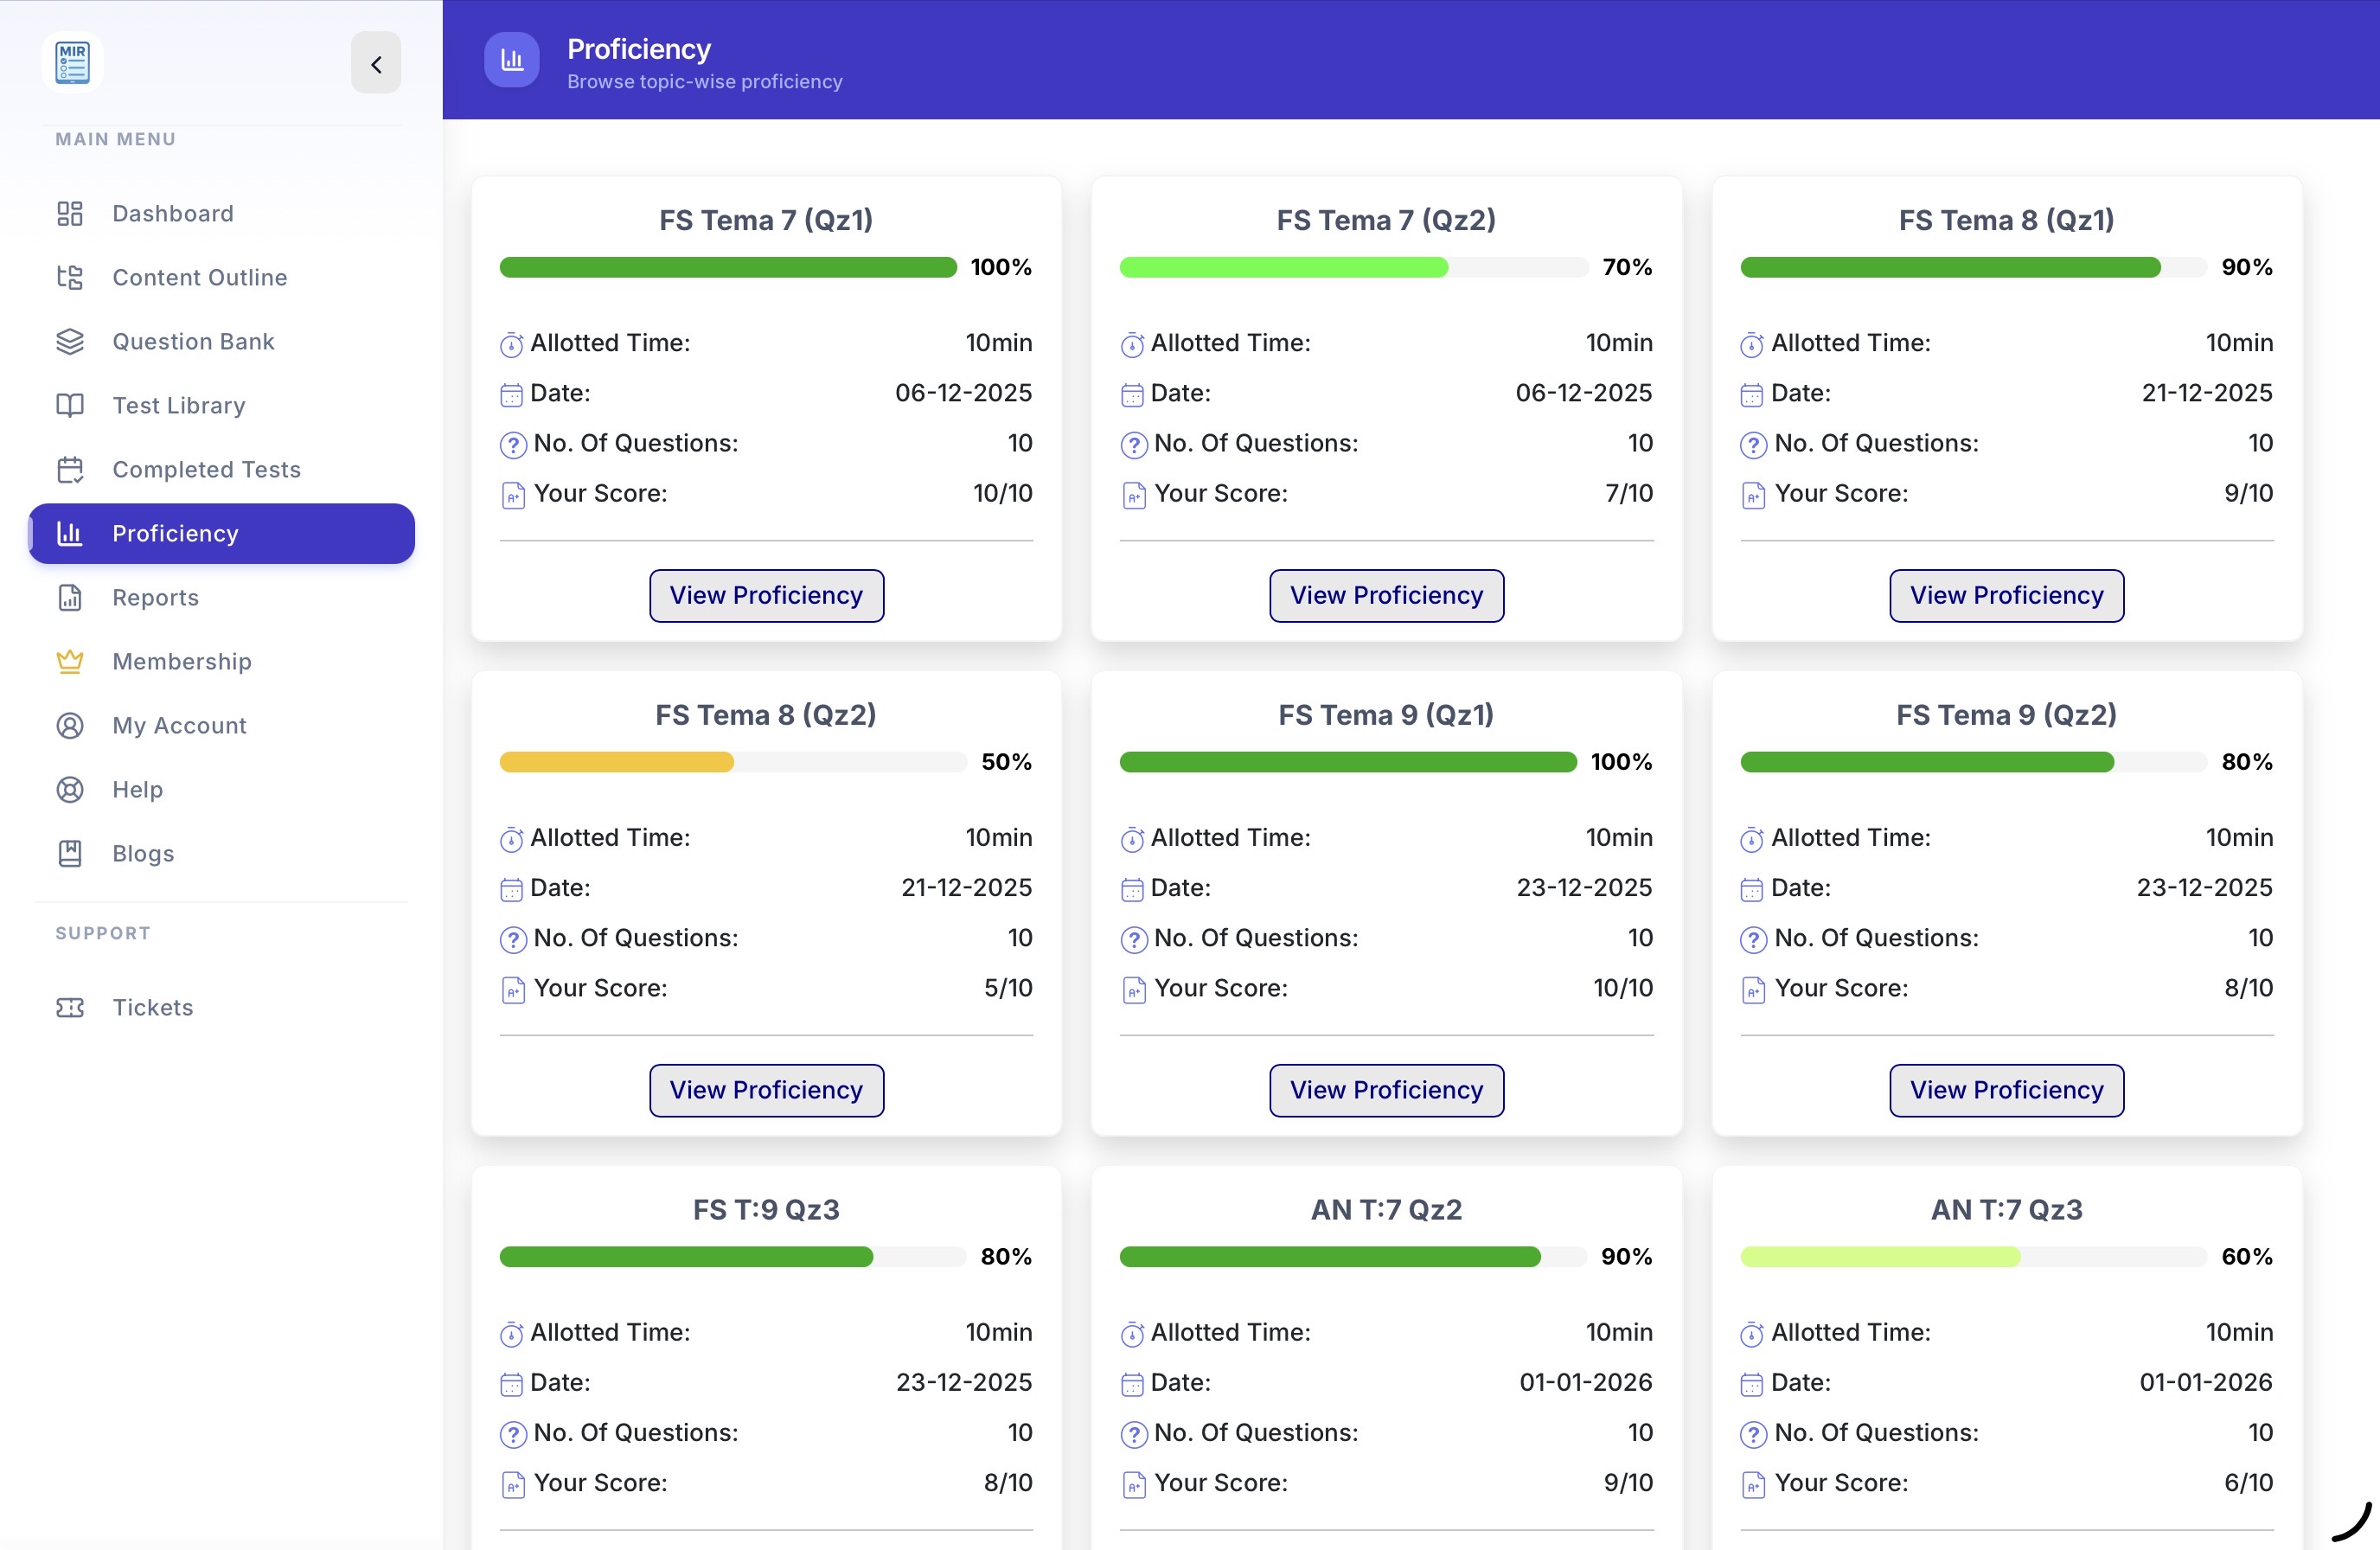Click the MIR logo icon
The image size is (2380, 1550).
[72, 62]
